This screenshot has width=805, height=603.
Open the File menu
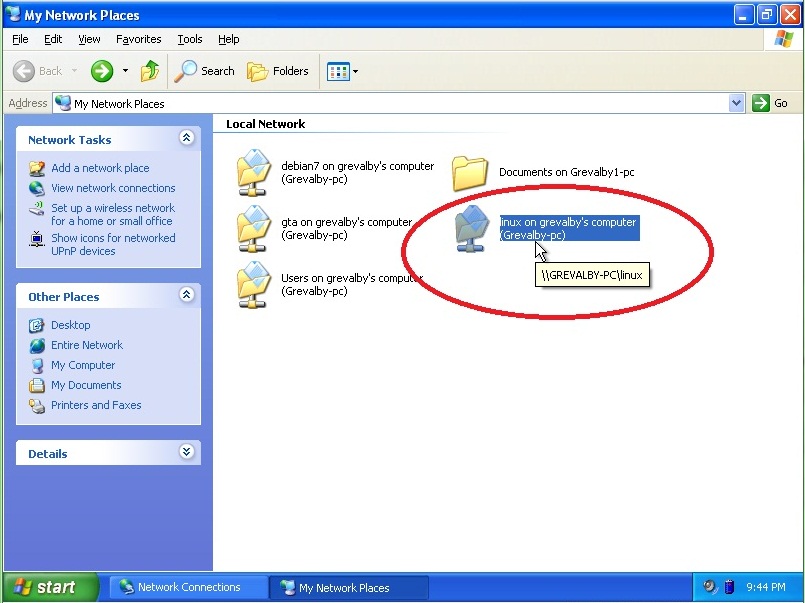pos(20,39)
